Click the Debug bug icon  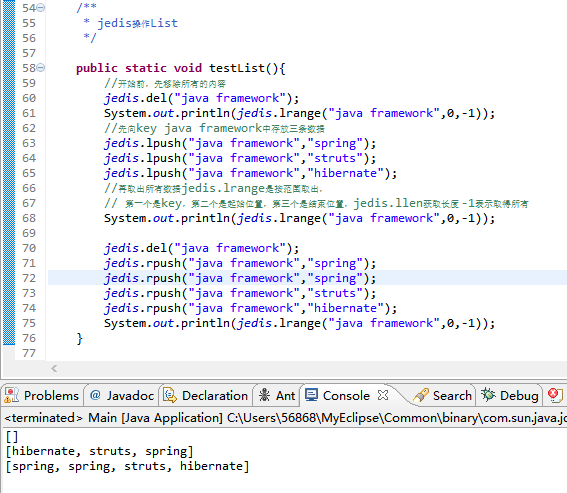coord(488,395)
